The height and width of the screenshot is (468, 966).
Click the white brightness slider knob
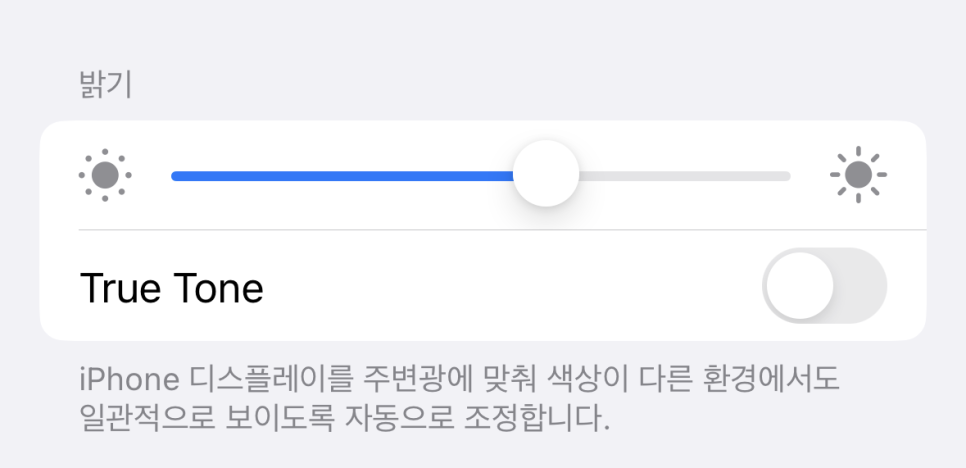coord(546,174)
